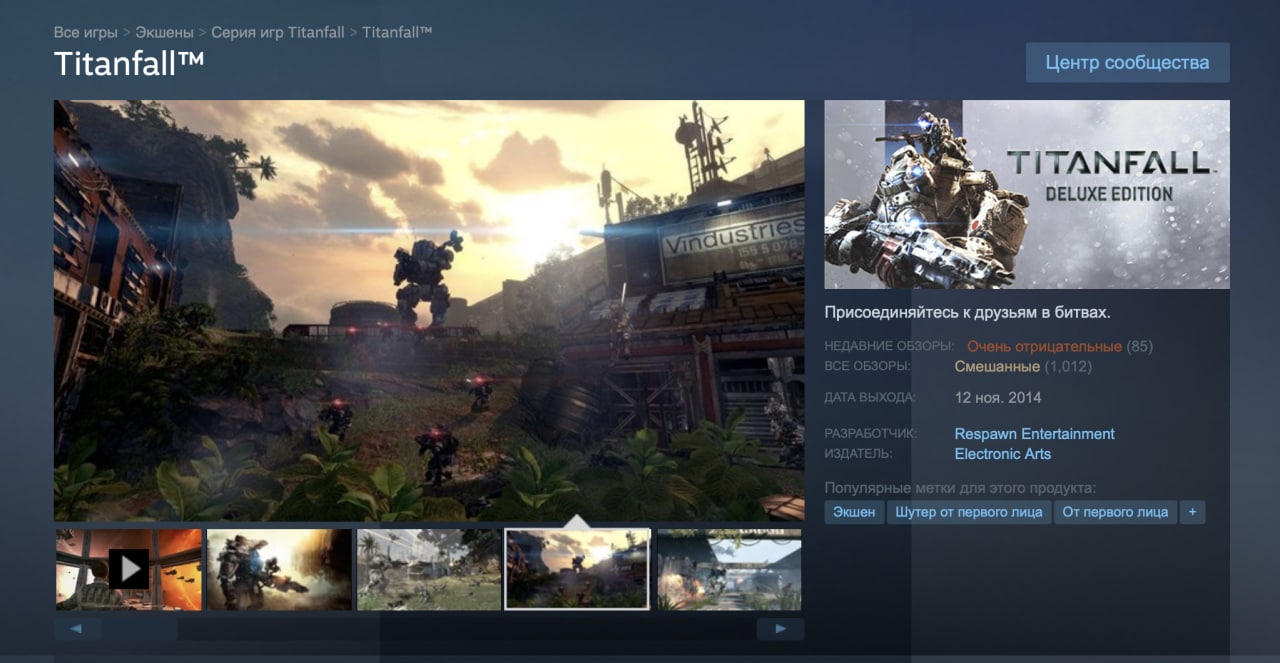Click the 'НЕДАВНИЕ ОБЗОРЫ:' label

tap(889, 346)
